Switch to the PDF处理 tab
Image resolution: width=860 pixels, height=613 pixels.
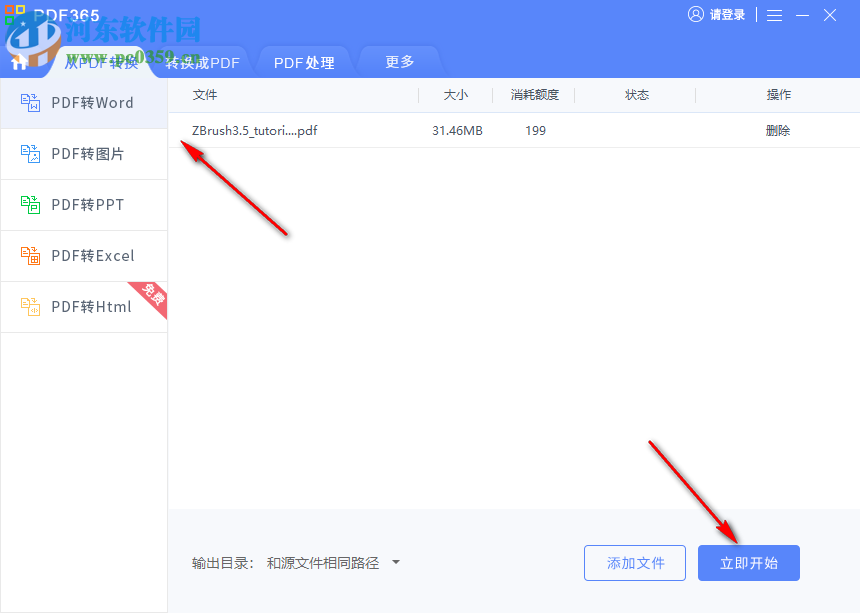point(304,62)
